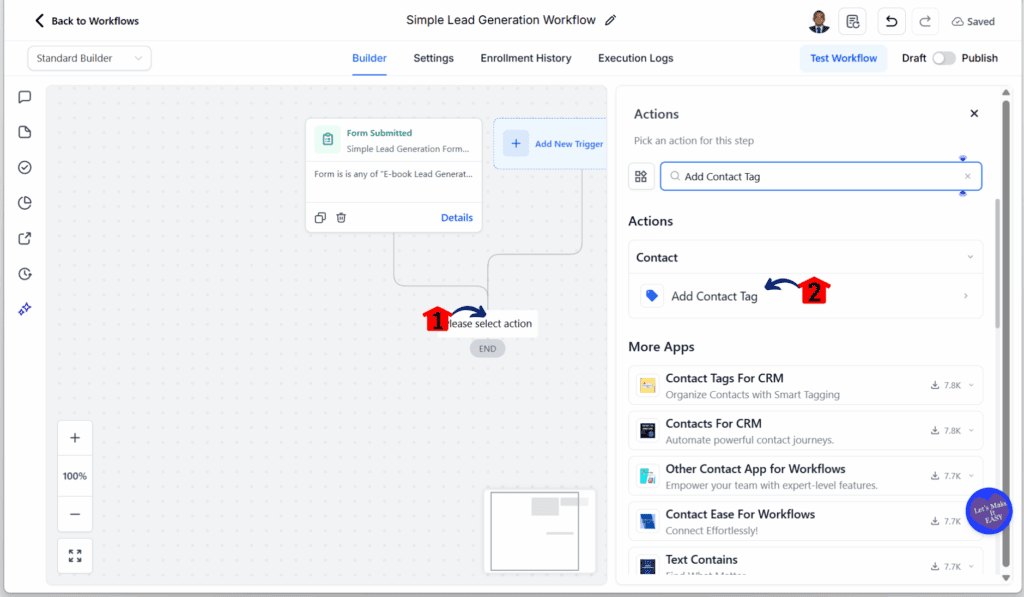The height and width of the screenshot is (597, 1024).
Task: View Details of the Form Submitted trigger
Action: point(456,217)
